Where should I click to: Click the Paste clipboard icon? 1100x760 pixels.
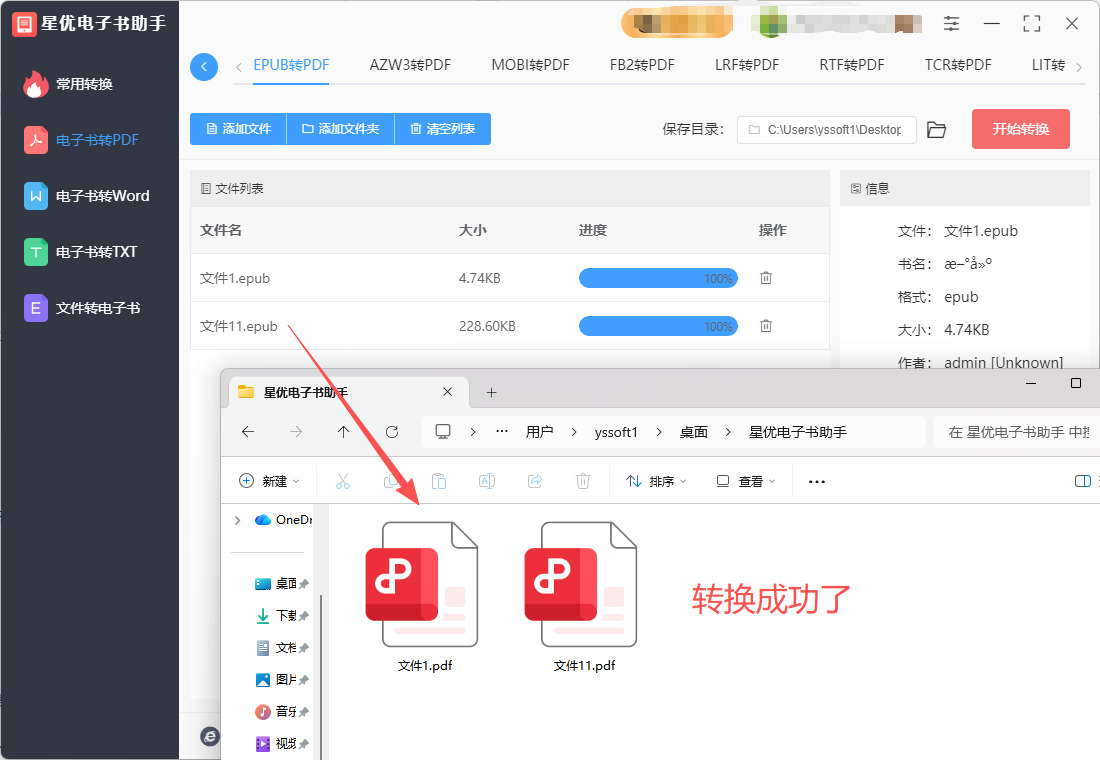point(438,481)
